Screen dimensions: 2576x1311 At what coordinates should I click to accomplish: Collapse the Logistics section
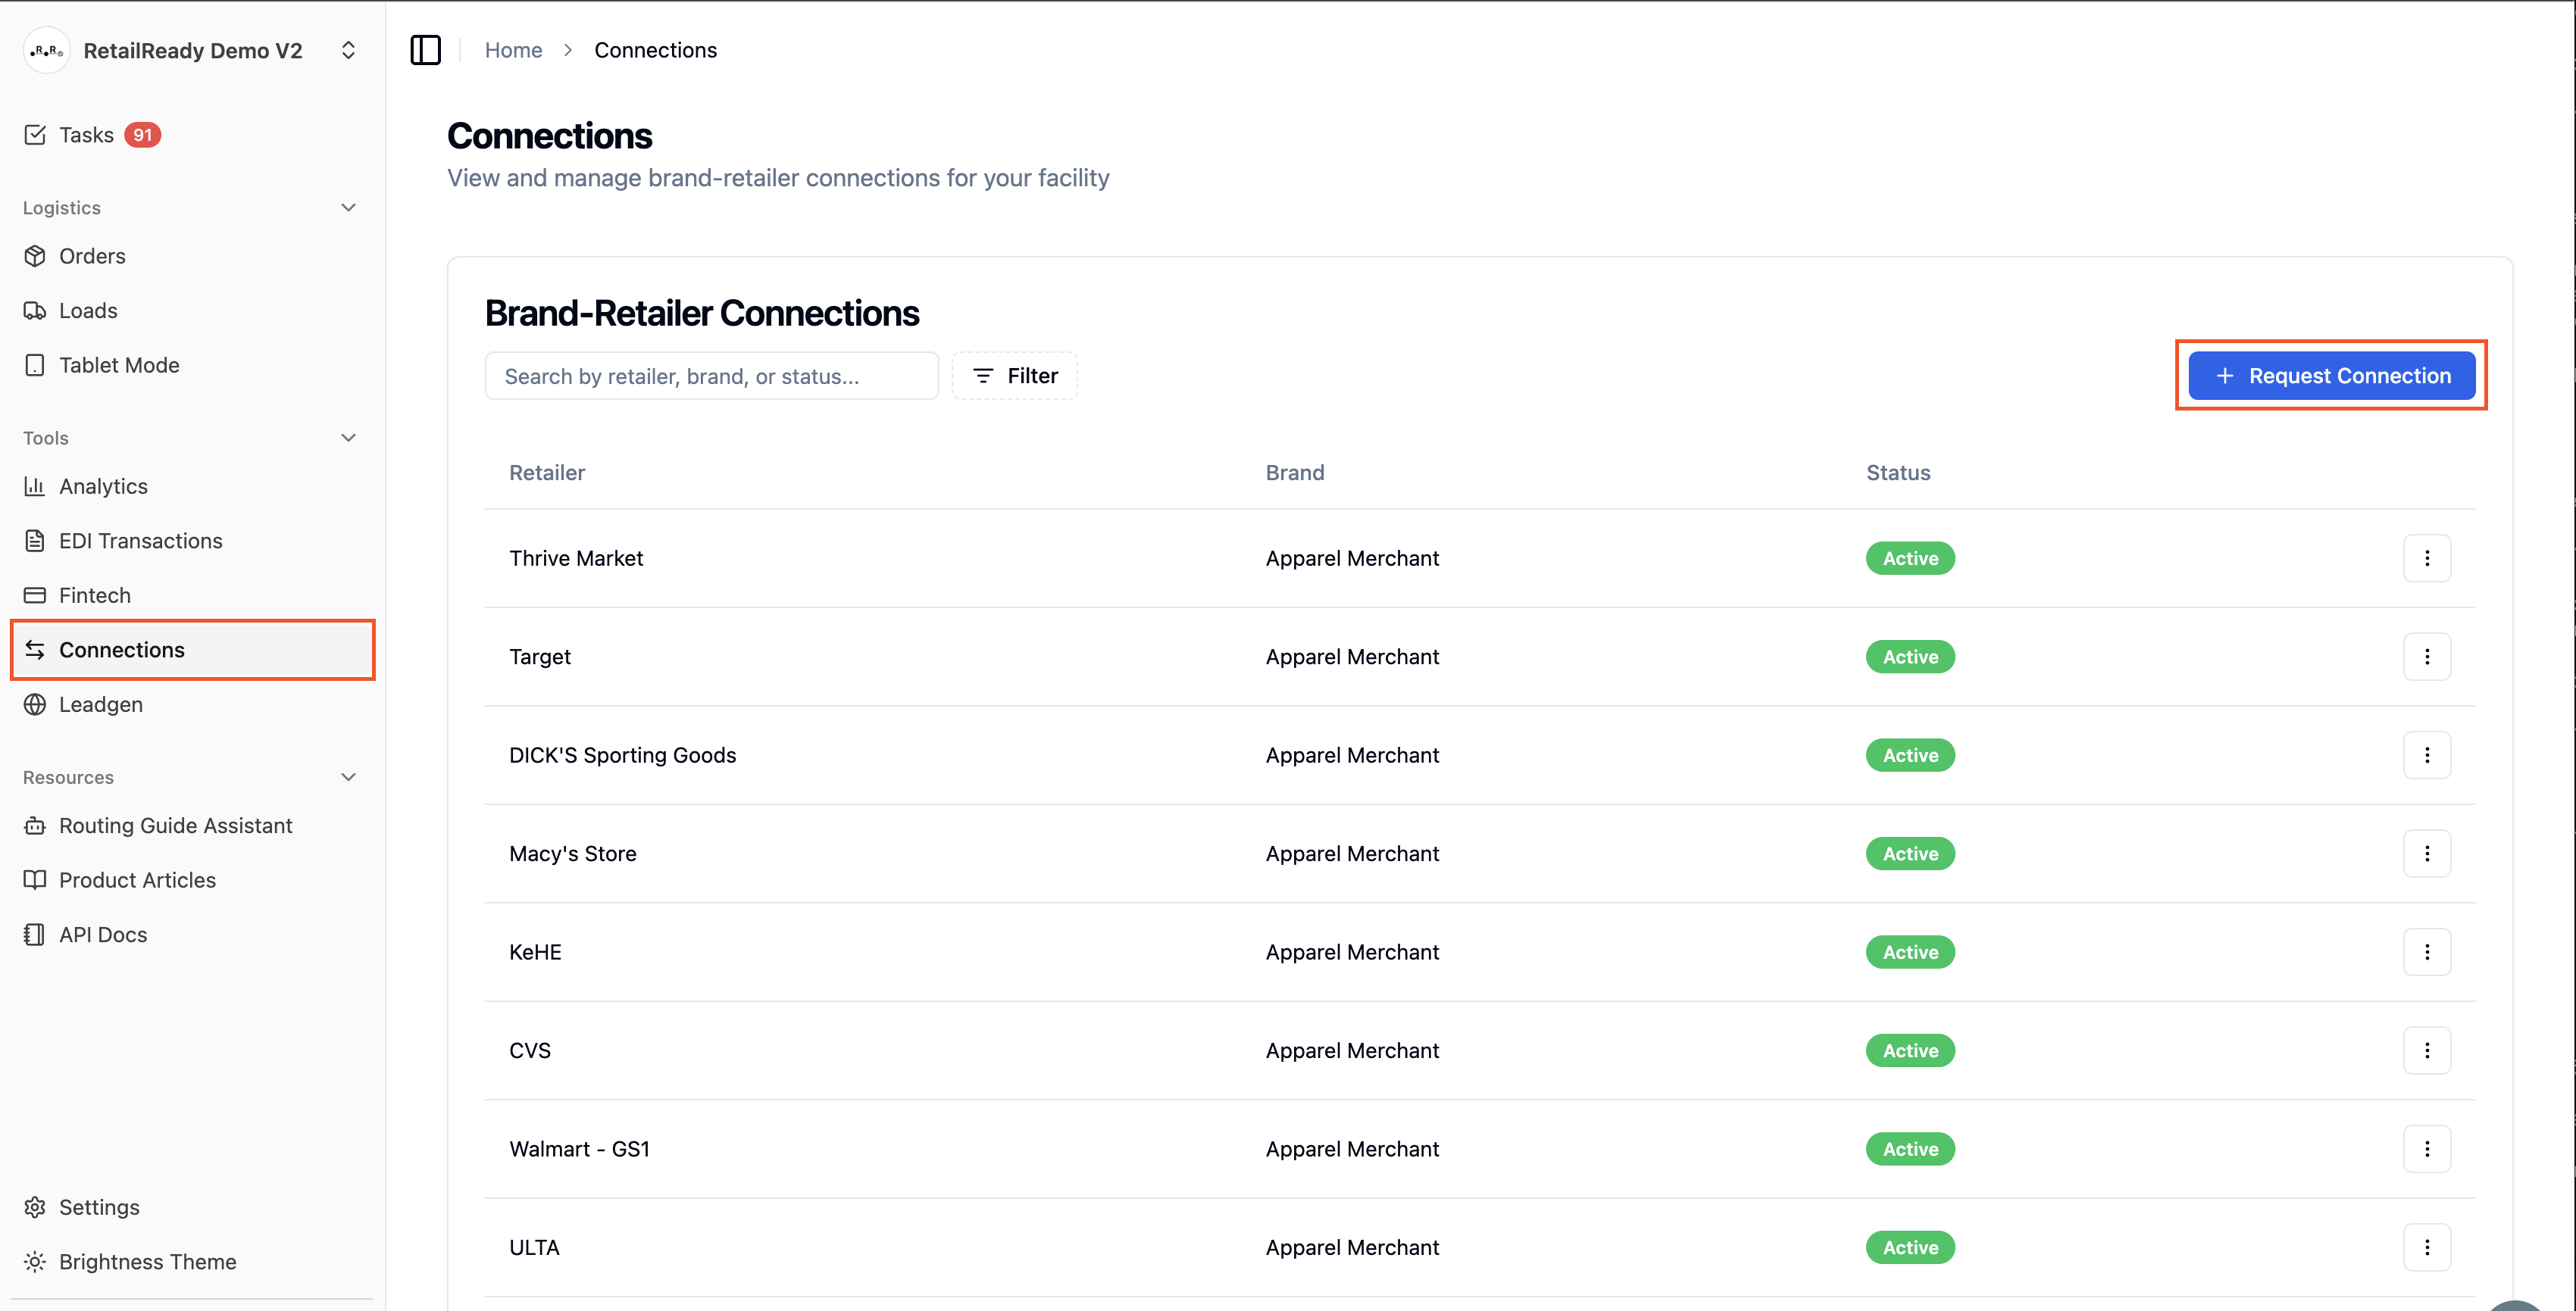pos(348,208)
